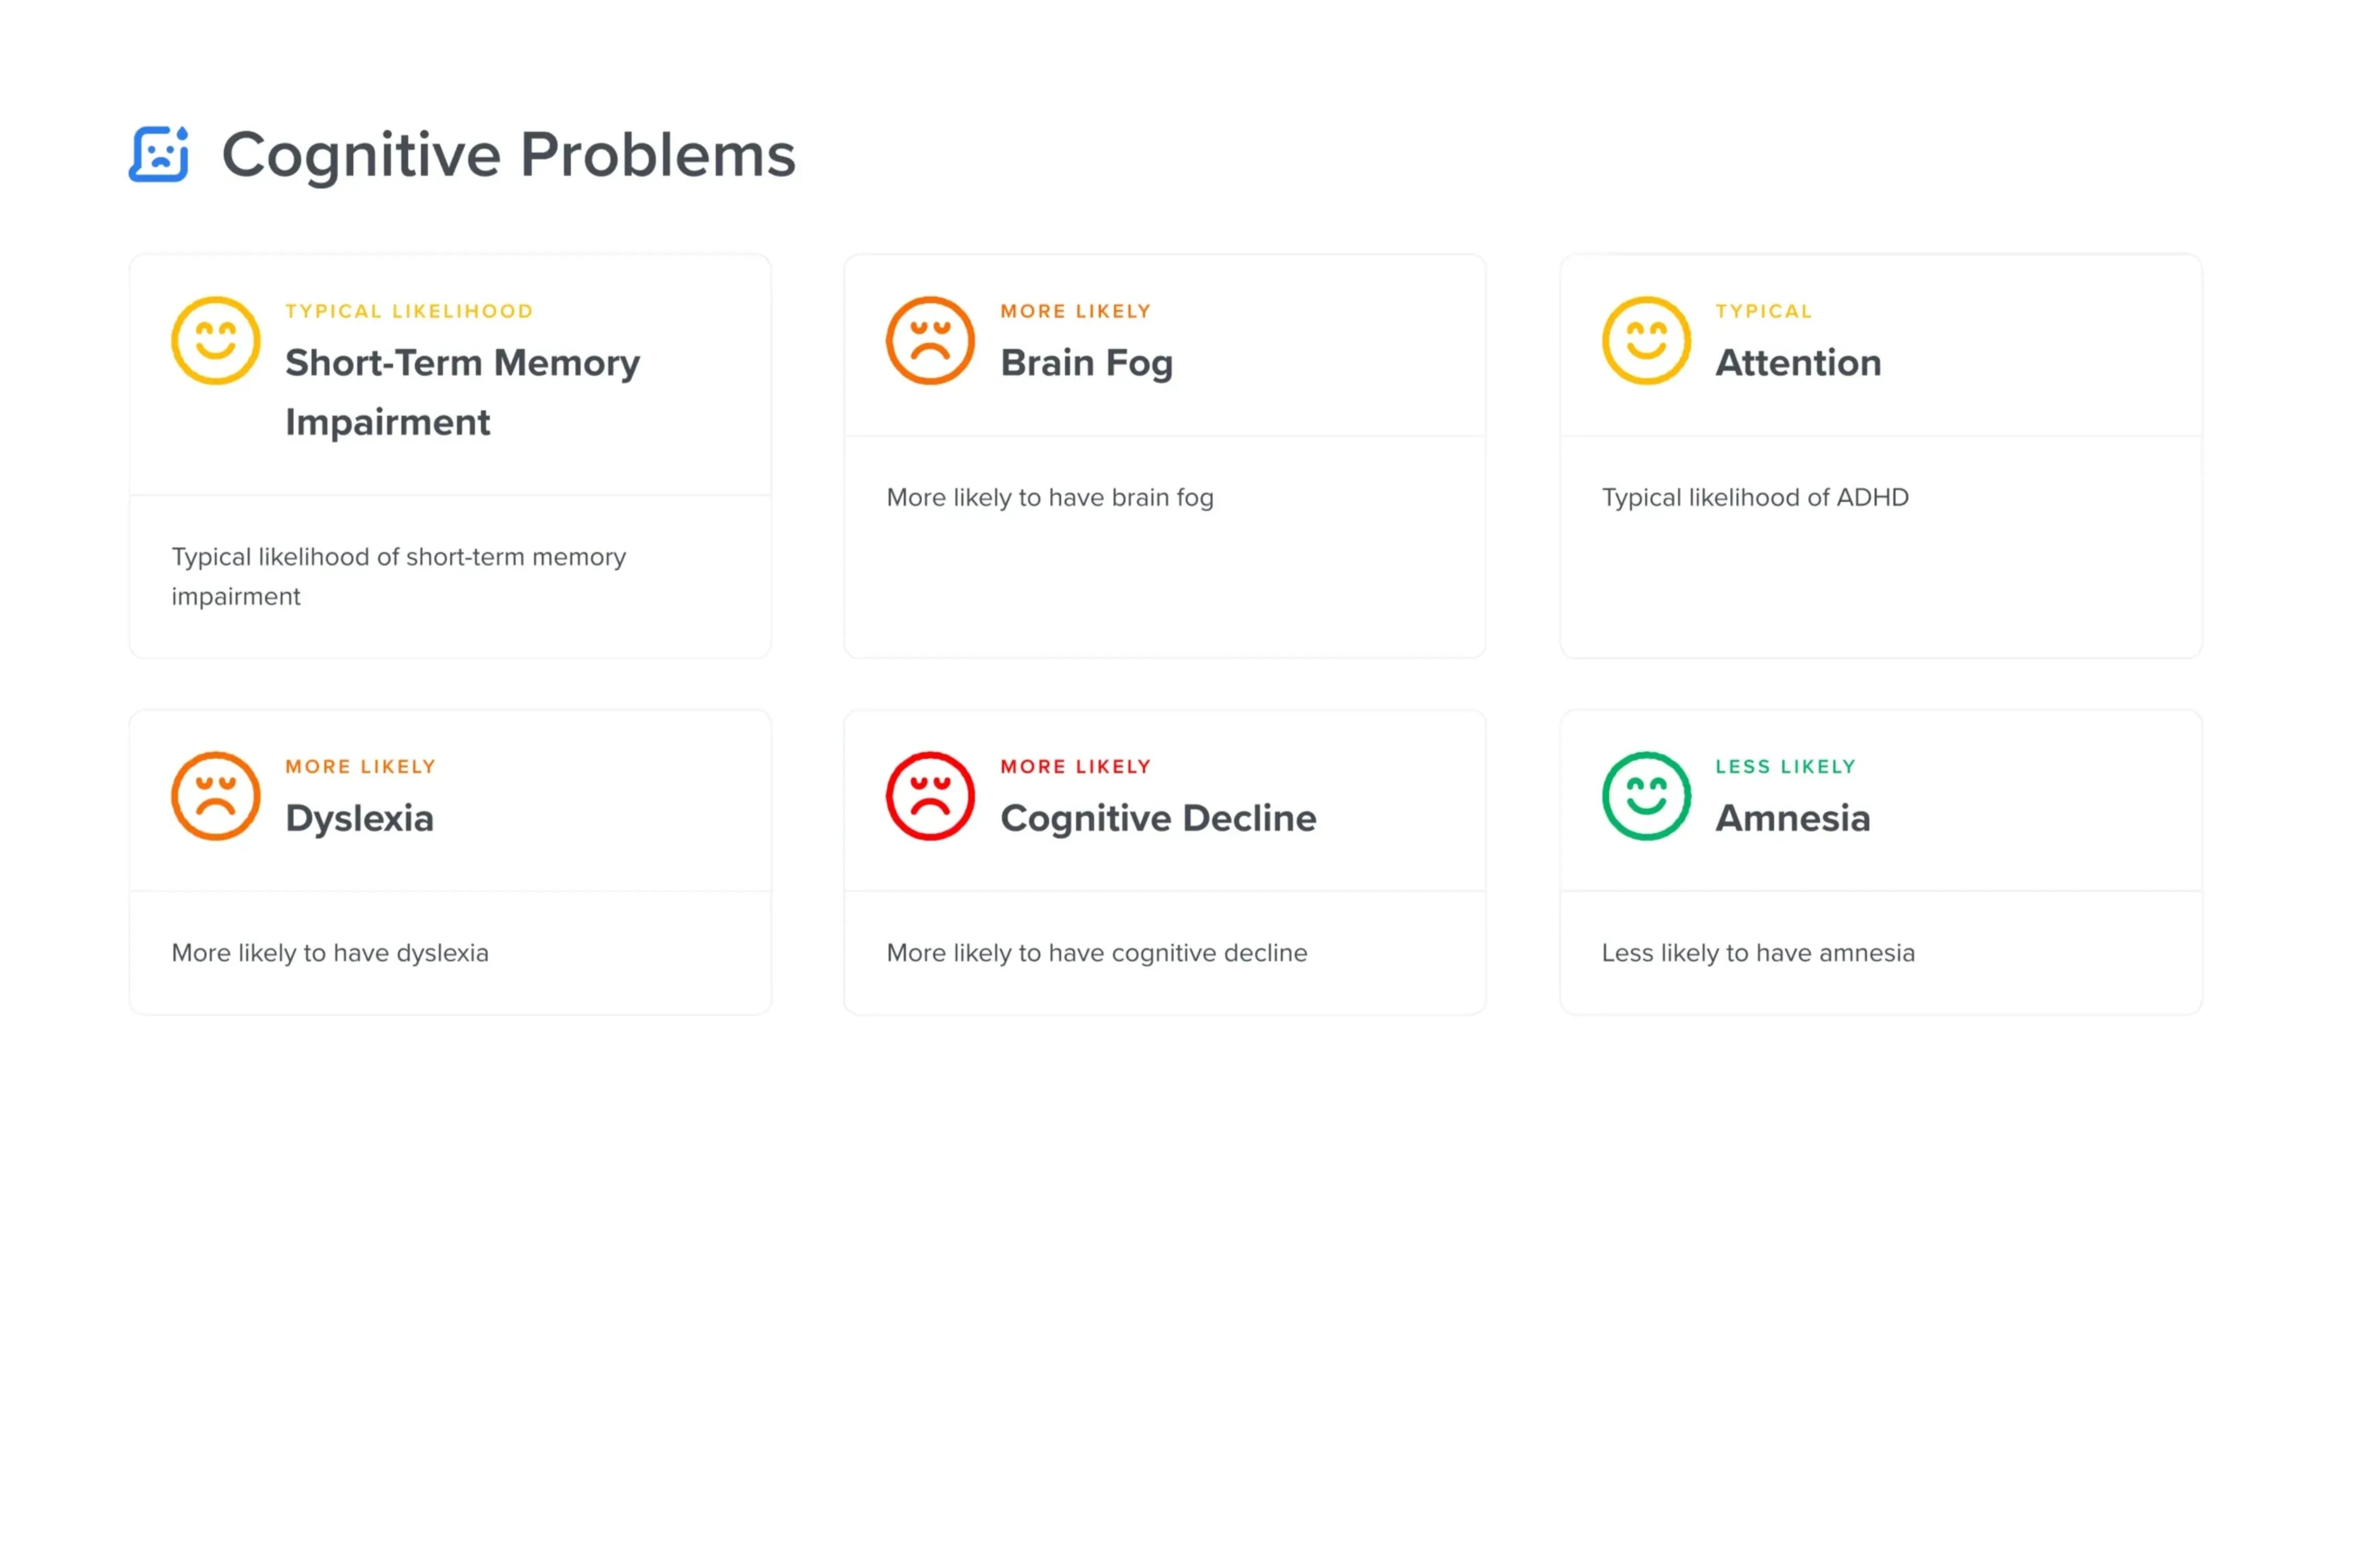The image size is (2353, 1568).
Task: Open the Dyslexia card heading
Action: point(359,818)
